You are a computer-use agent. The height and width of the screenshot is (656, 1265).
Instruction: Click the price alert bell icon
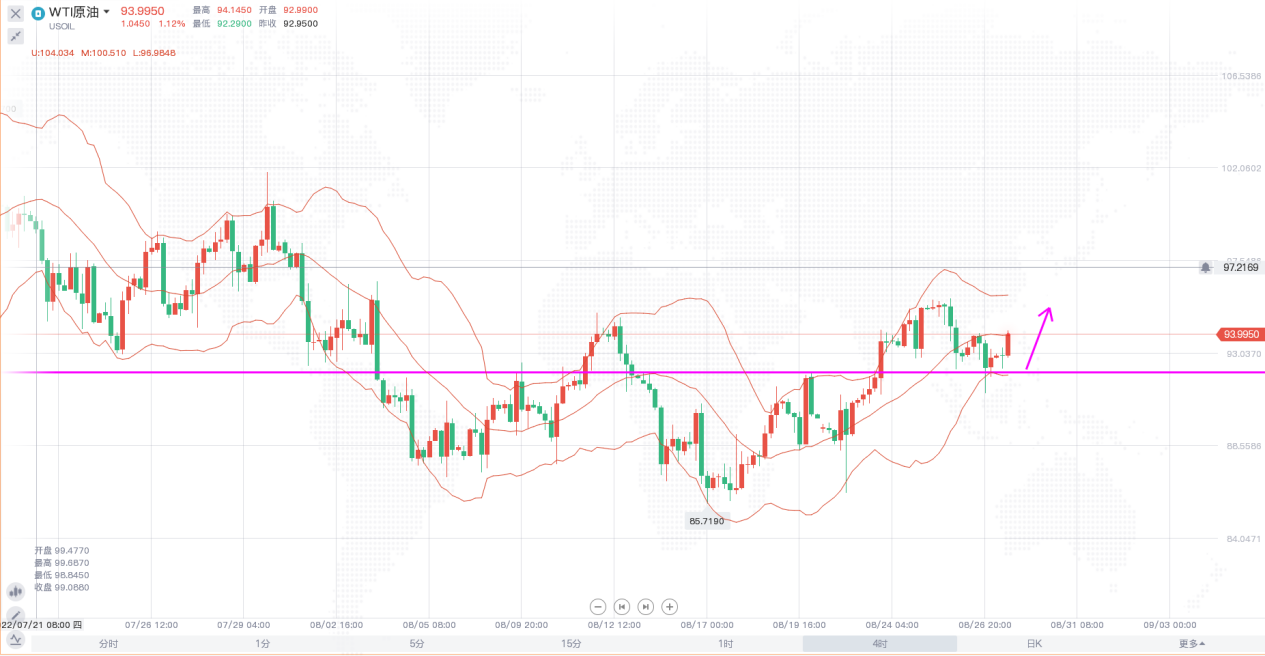click(1206, 267)
